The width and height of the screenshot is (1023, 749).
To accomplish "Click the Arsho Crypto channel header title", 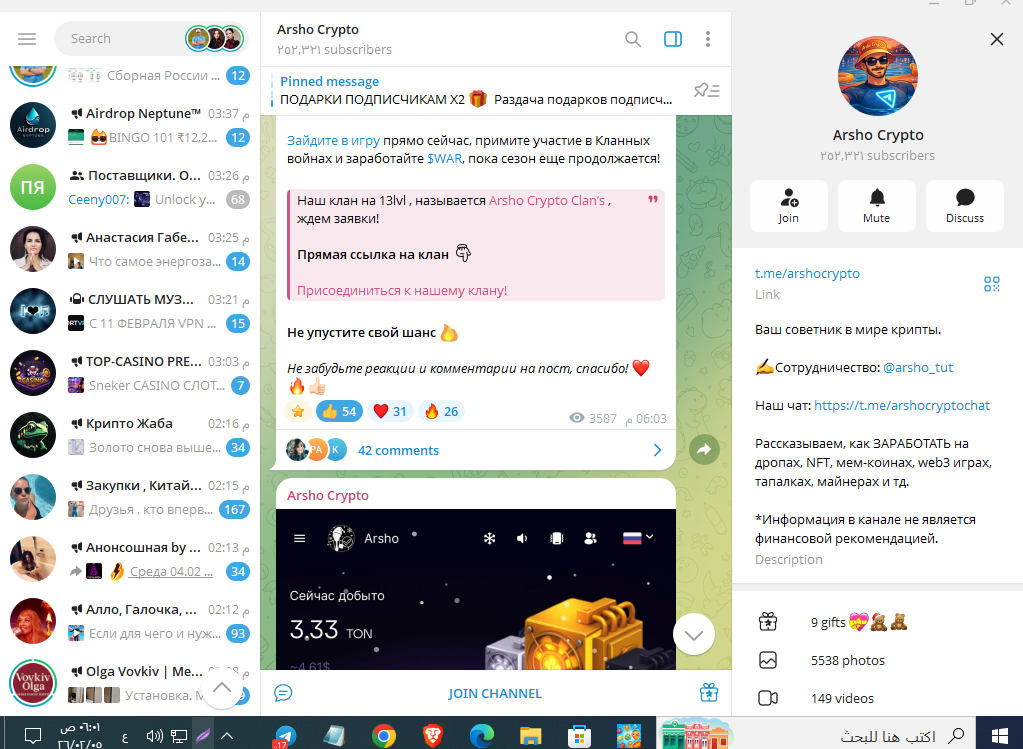I will (x=318, y=29).
